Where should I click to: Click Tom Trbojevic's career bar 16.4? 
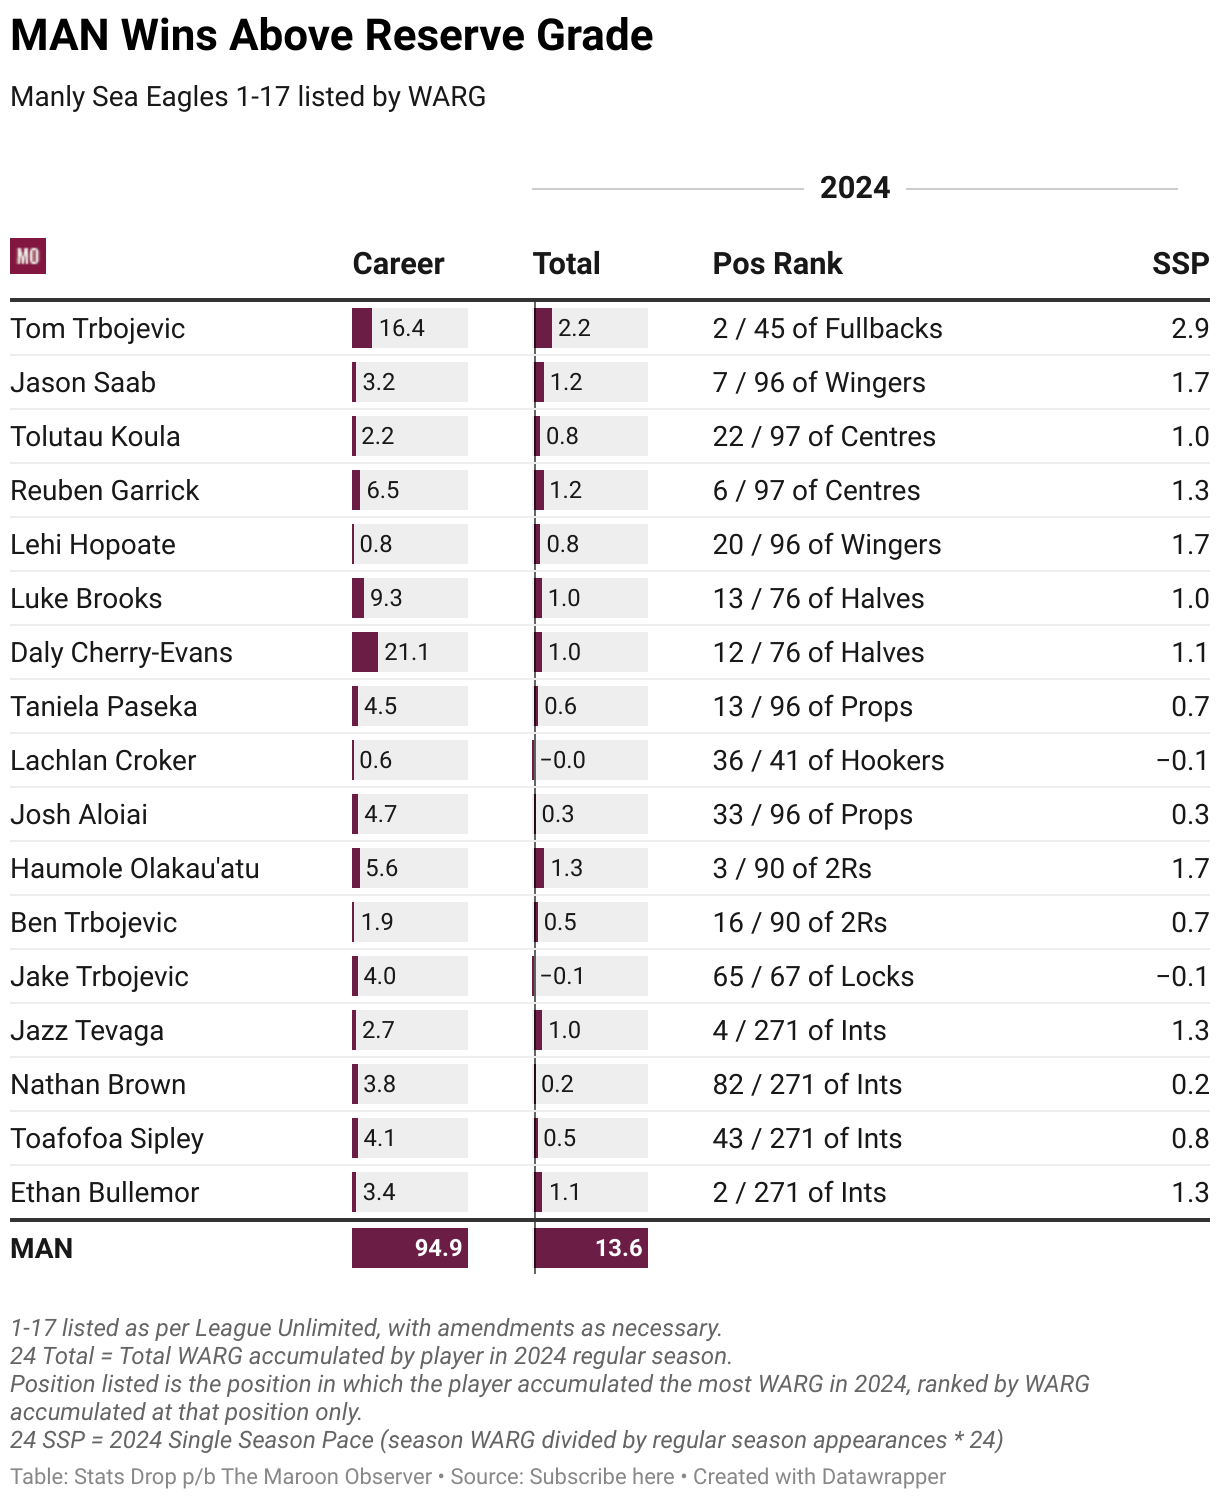(x=410, y=328)
